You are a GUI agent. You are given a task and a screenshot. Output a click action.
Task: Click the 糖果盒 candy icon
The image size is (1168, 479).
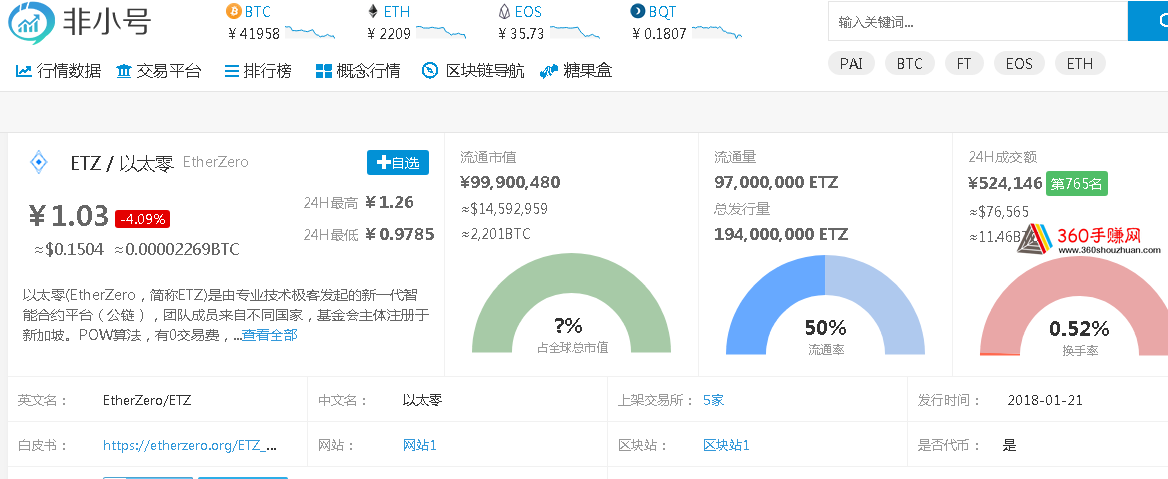pos(549,72)
